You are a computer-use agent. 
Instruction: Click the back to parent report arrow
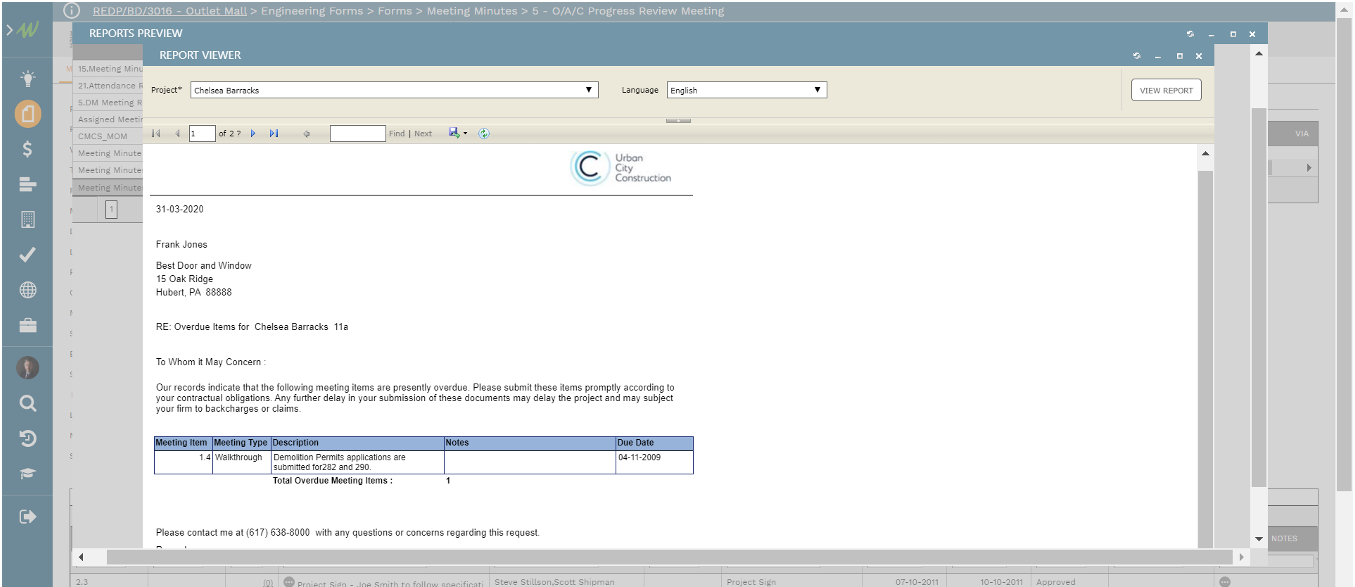pos(306,133)
